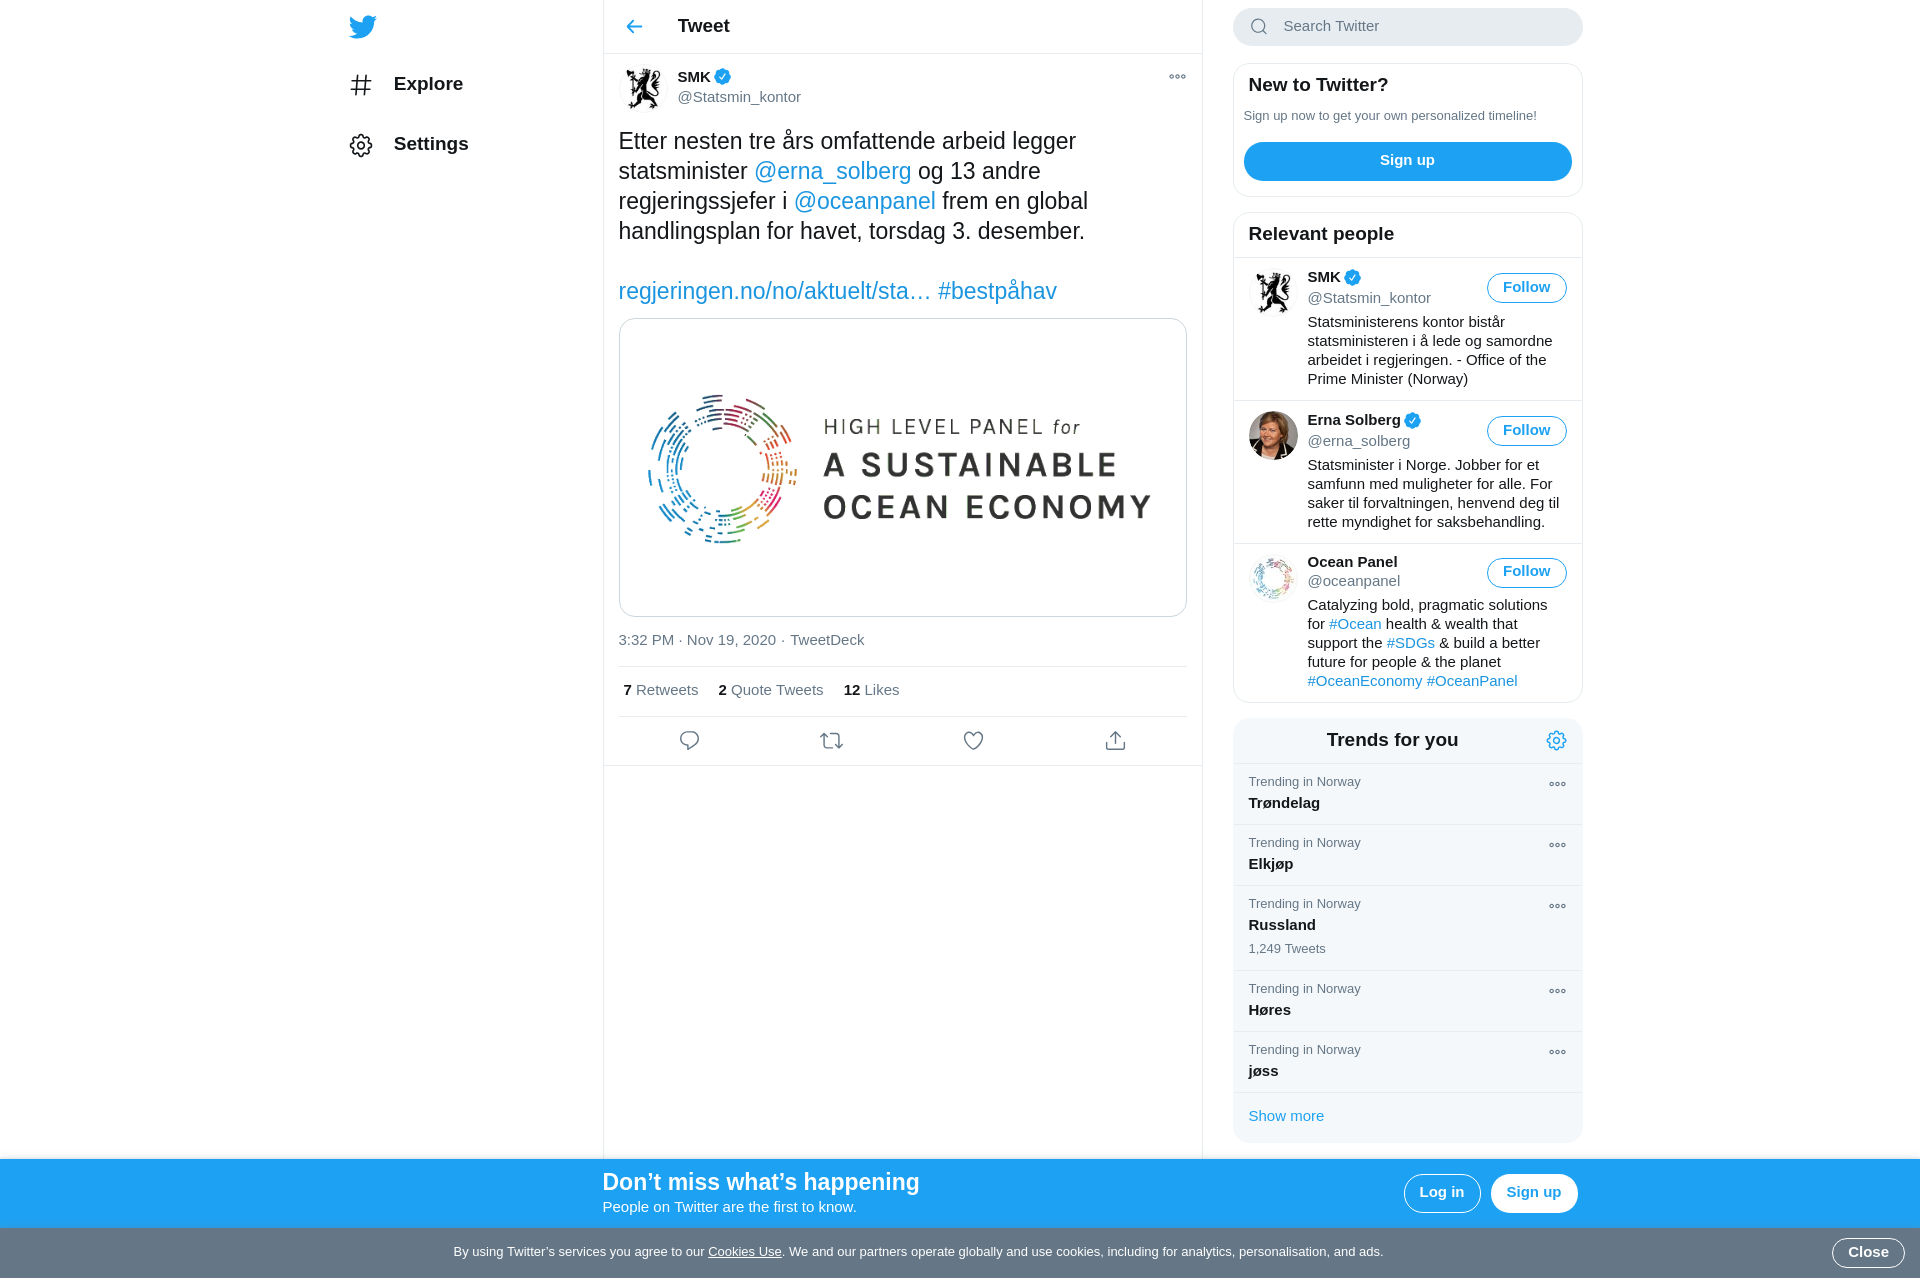1920x1278 pixels.
Task: Open Explore in the left sidebar
Action: coord(406,85)
